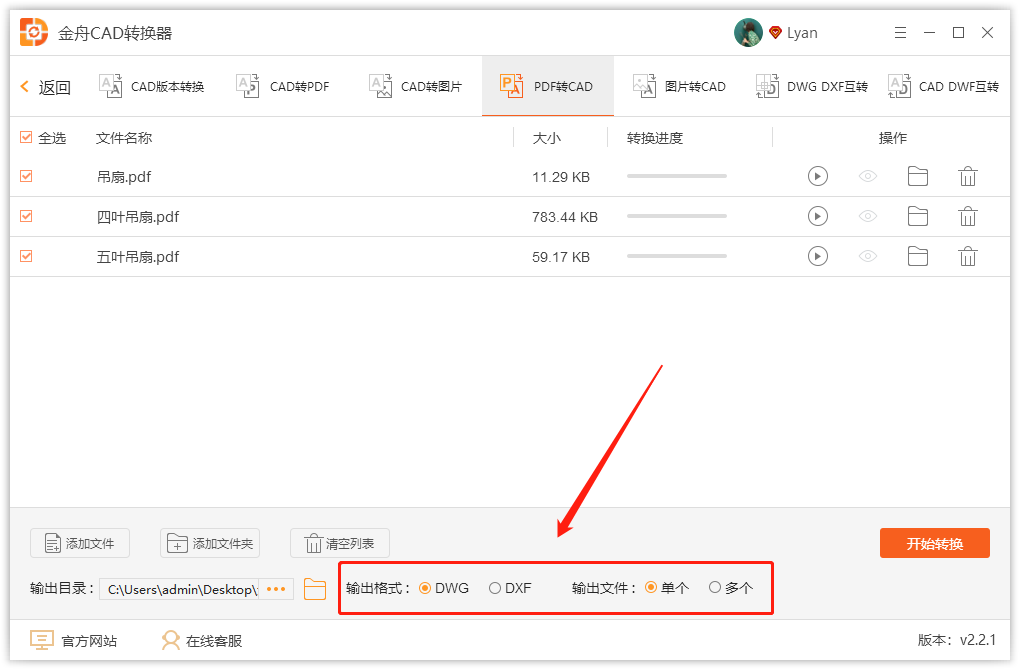This screenshot has height=670, width=1020.
Task: Choose 多个 for output files
Action: point(716,588)
